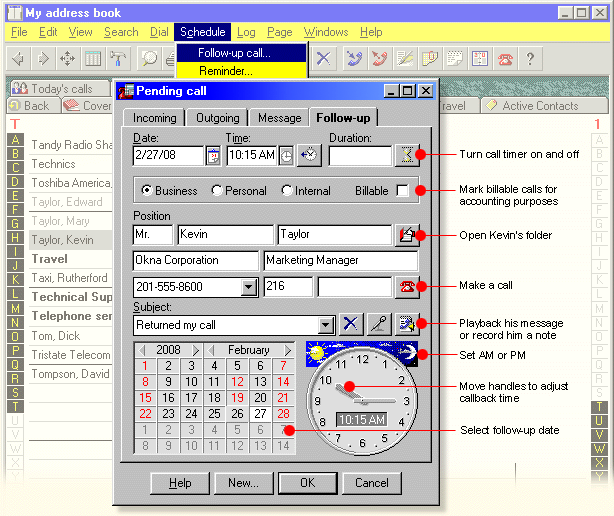The height and width of the screenshot is (516, 614).
Task: Click the question mark help toolbar icon
Action: click(530, 59)
